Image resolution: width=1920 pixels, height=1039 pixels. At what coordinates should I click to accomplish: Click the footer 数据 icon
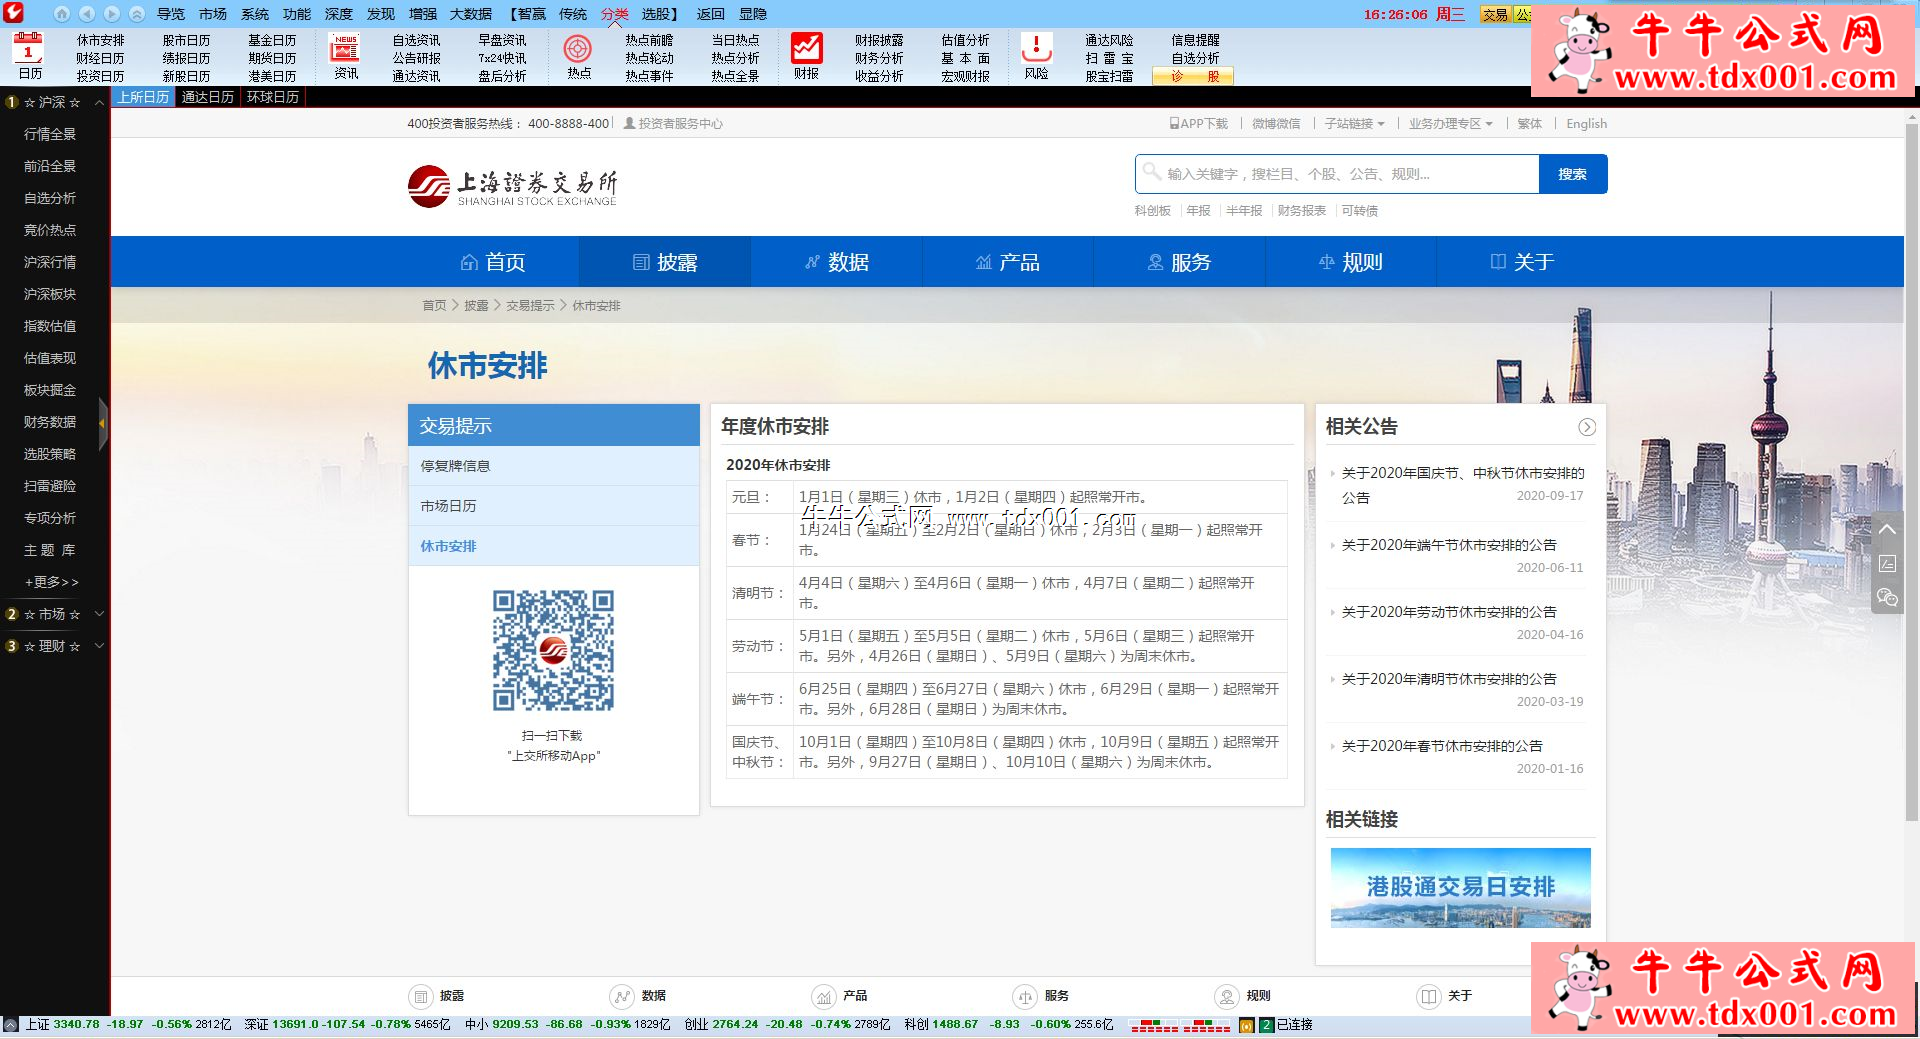pyautogui.click(x=622, y=996)
